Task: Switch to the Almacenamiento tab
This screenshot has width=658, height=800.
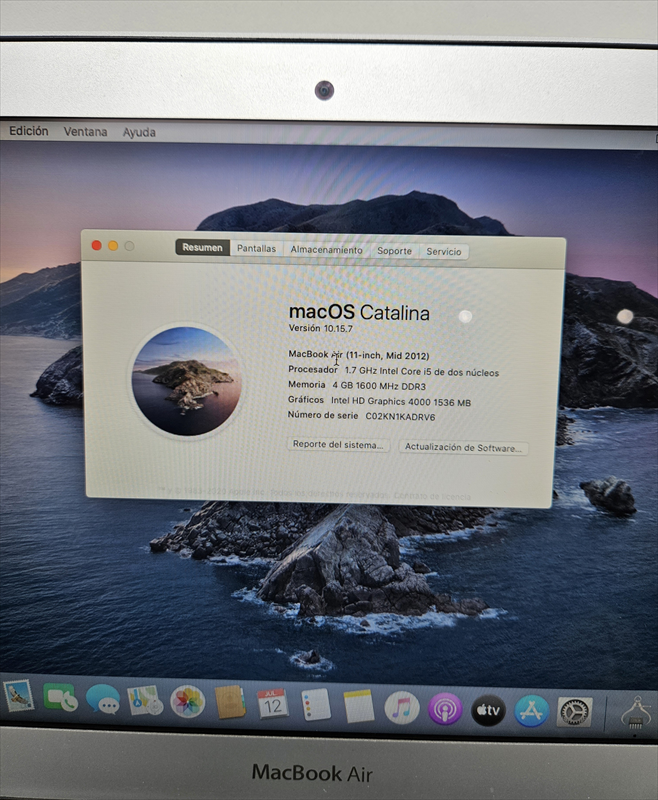Action: (326, 250)
